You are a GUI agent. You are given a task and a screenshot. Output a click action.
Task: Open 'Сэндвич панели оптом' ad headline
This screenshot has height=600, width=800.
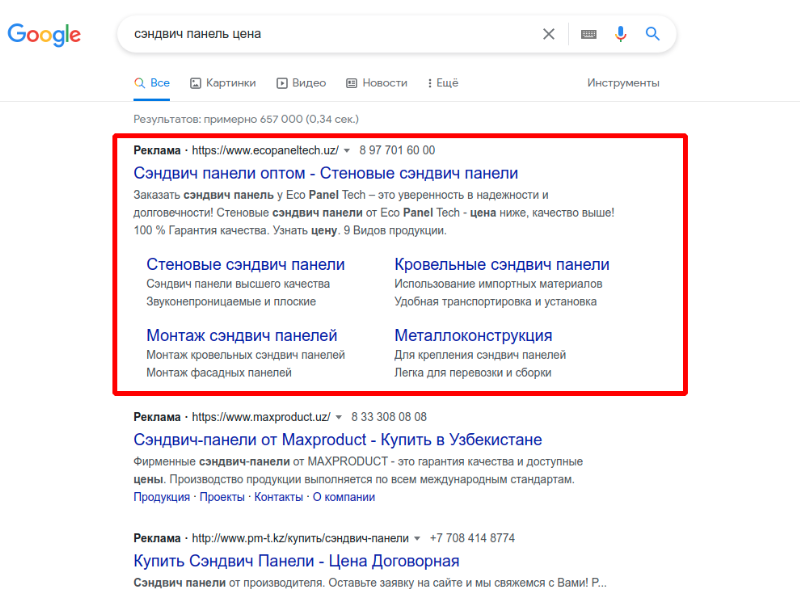pos(326,173)
